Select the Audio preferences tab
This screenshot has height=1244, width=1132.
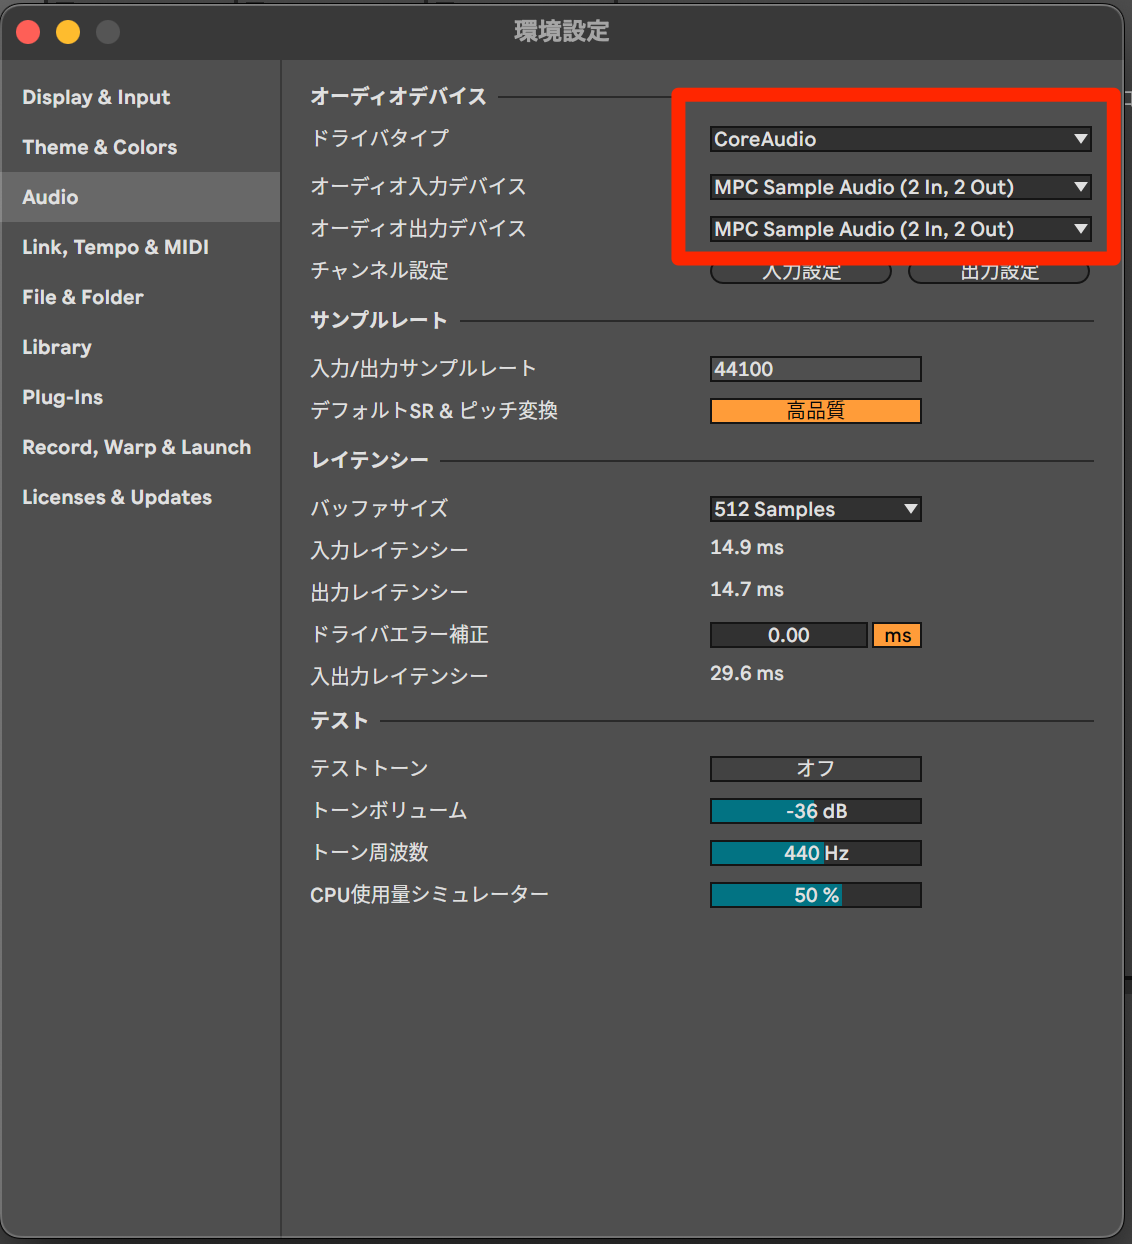pos(50,197)
